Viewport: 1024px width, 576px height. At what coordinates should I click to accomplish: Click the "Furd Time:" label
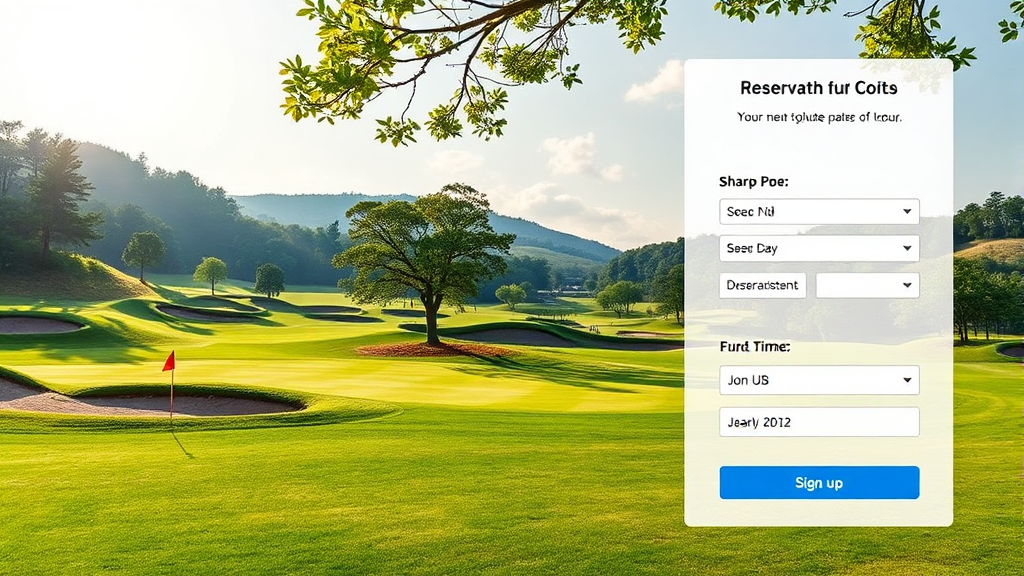pyautogui.click(x=755, y=347)
